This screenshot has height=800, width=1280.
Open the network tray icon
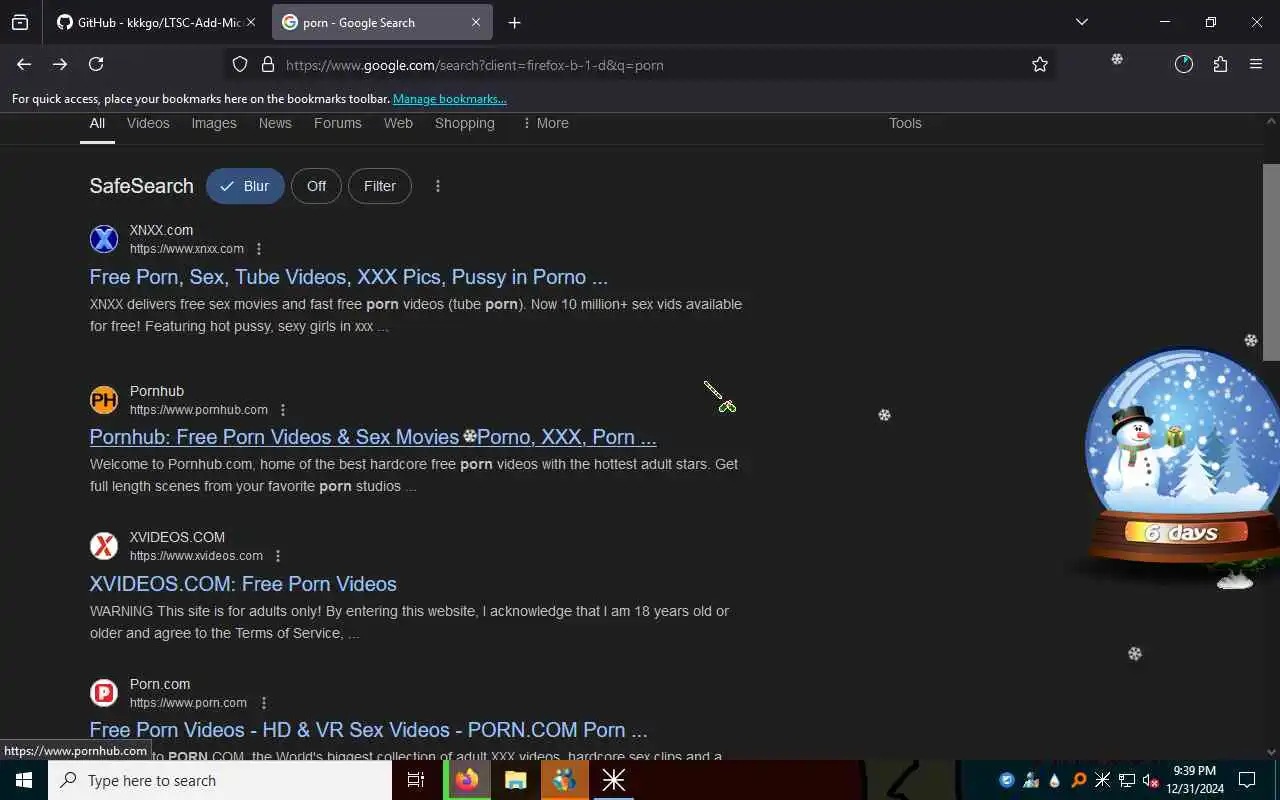click(1127, 780)
